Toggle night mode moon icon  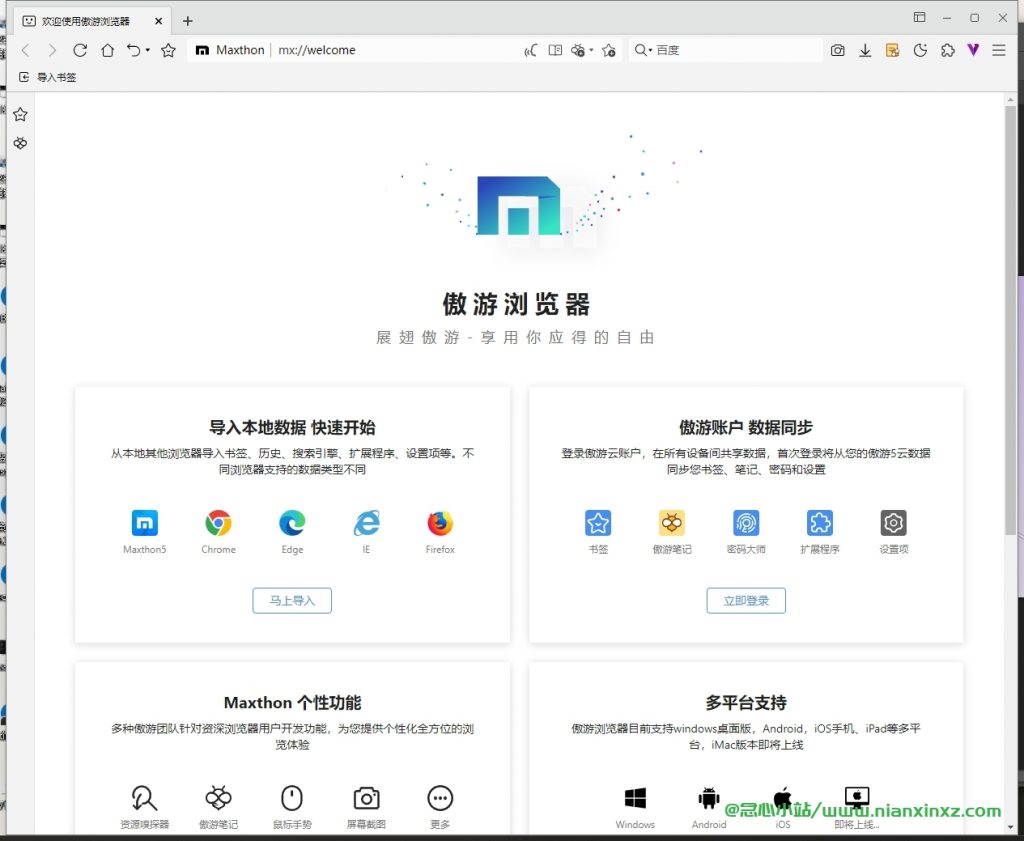[x=920, y=50]
